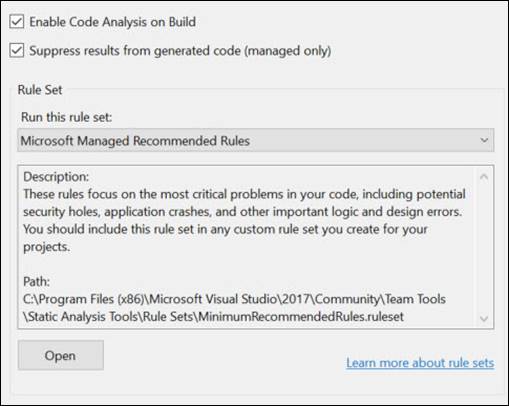Click the chevron arrow of the rule set dropdown

[x=484, y=140]
